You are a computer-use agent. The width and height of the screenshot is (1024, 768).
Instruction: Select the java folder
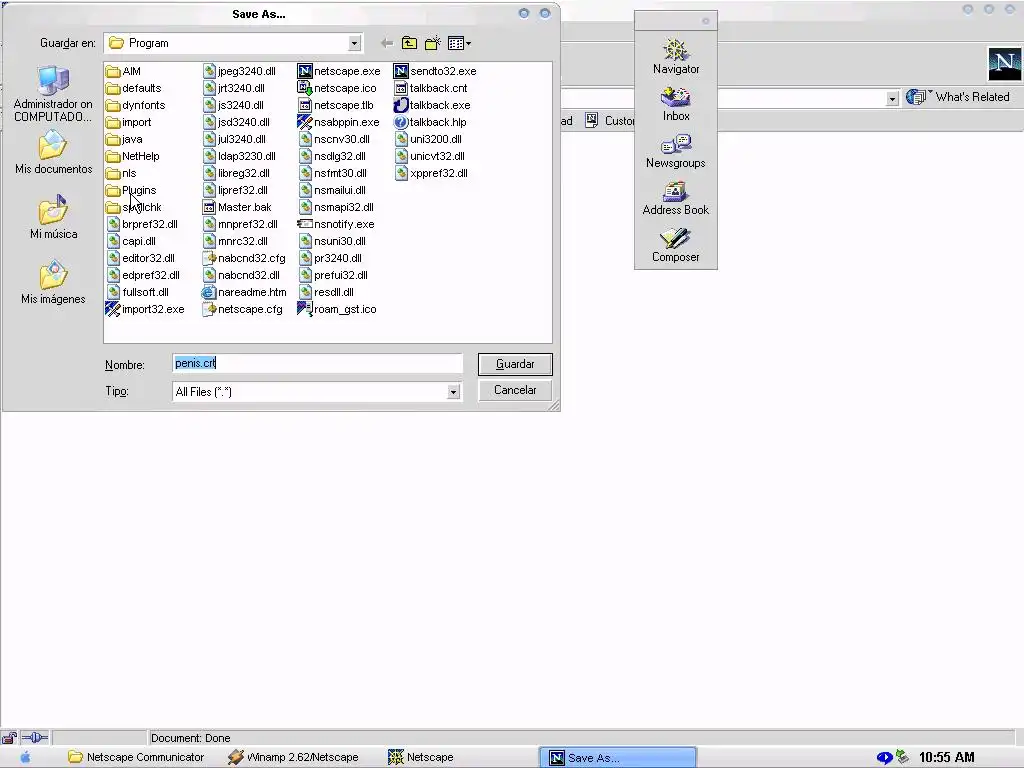click(x=124, y=139)
